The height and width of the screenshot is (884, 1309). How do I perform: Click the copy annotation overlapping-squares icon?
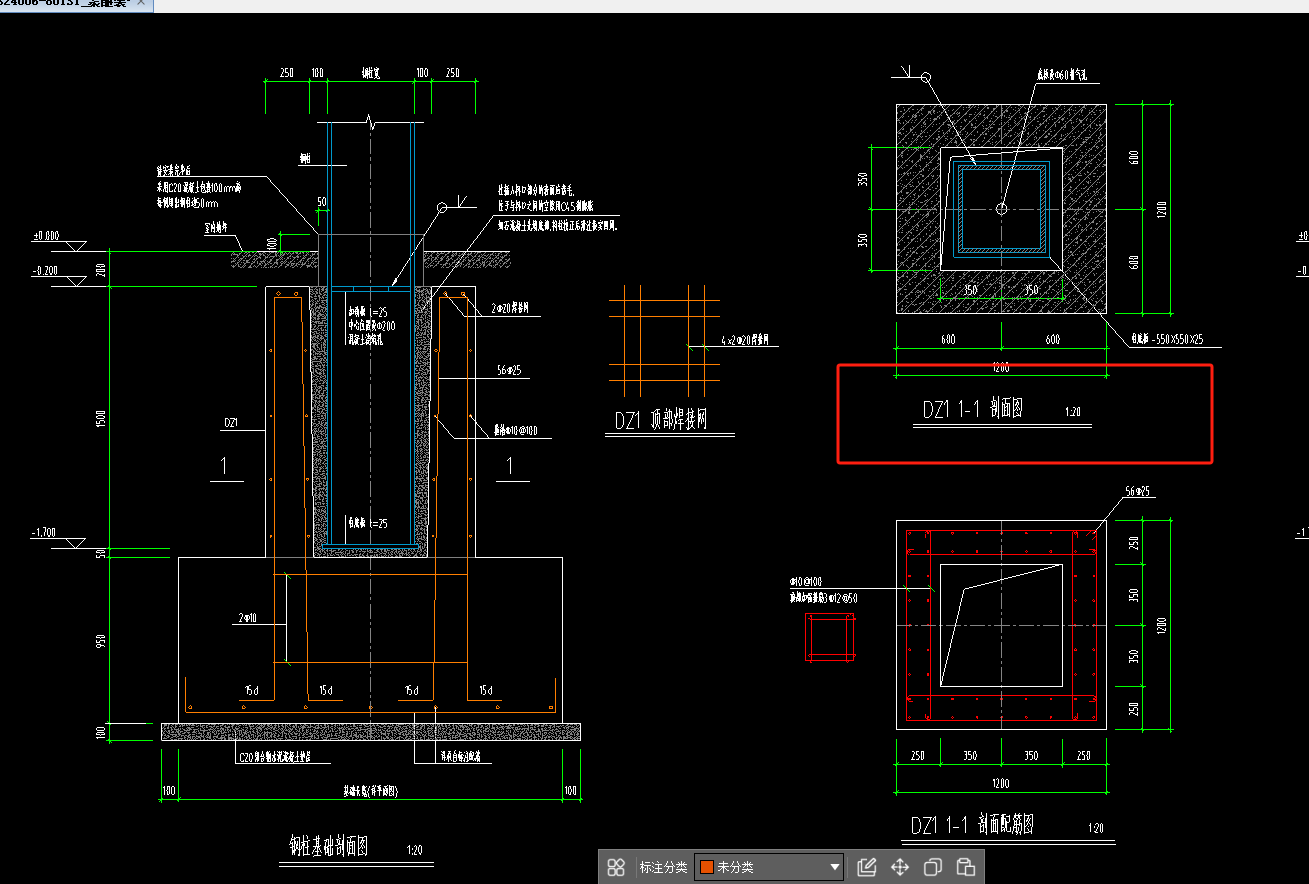pos(932,867)
